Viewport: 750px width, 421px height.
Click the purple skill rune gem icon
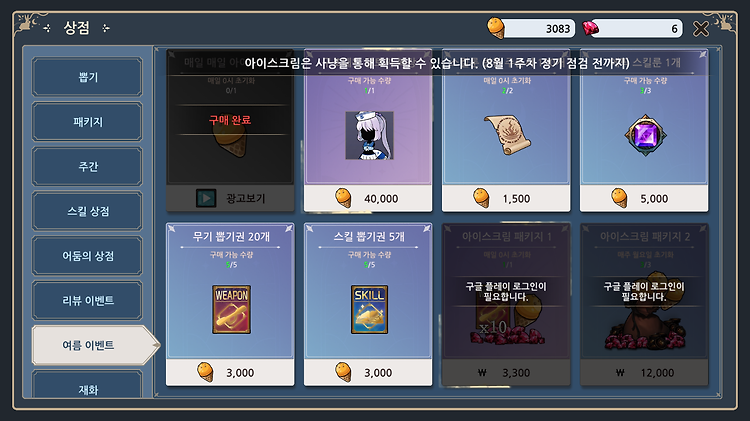coord(645,135)
